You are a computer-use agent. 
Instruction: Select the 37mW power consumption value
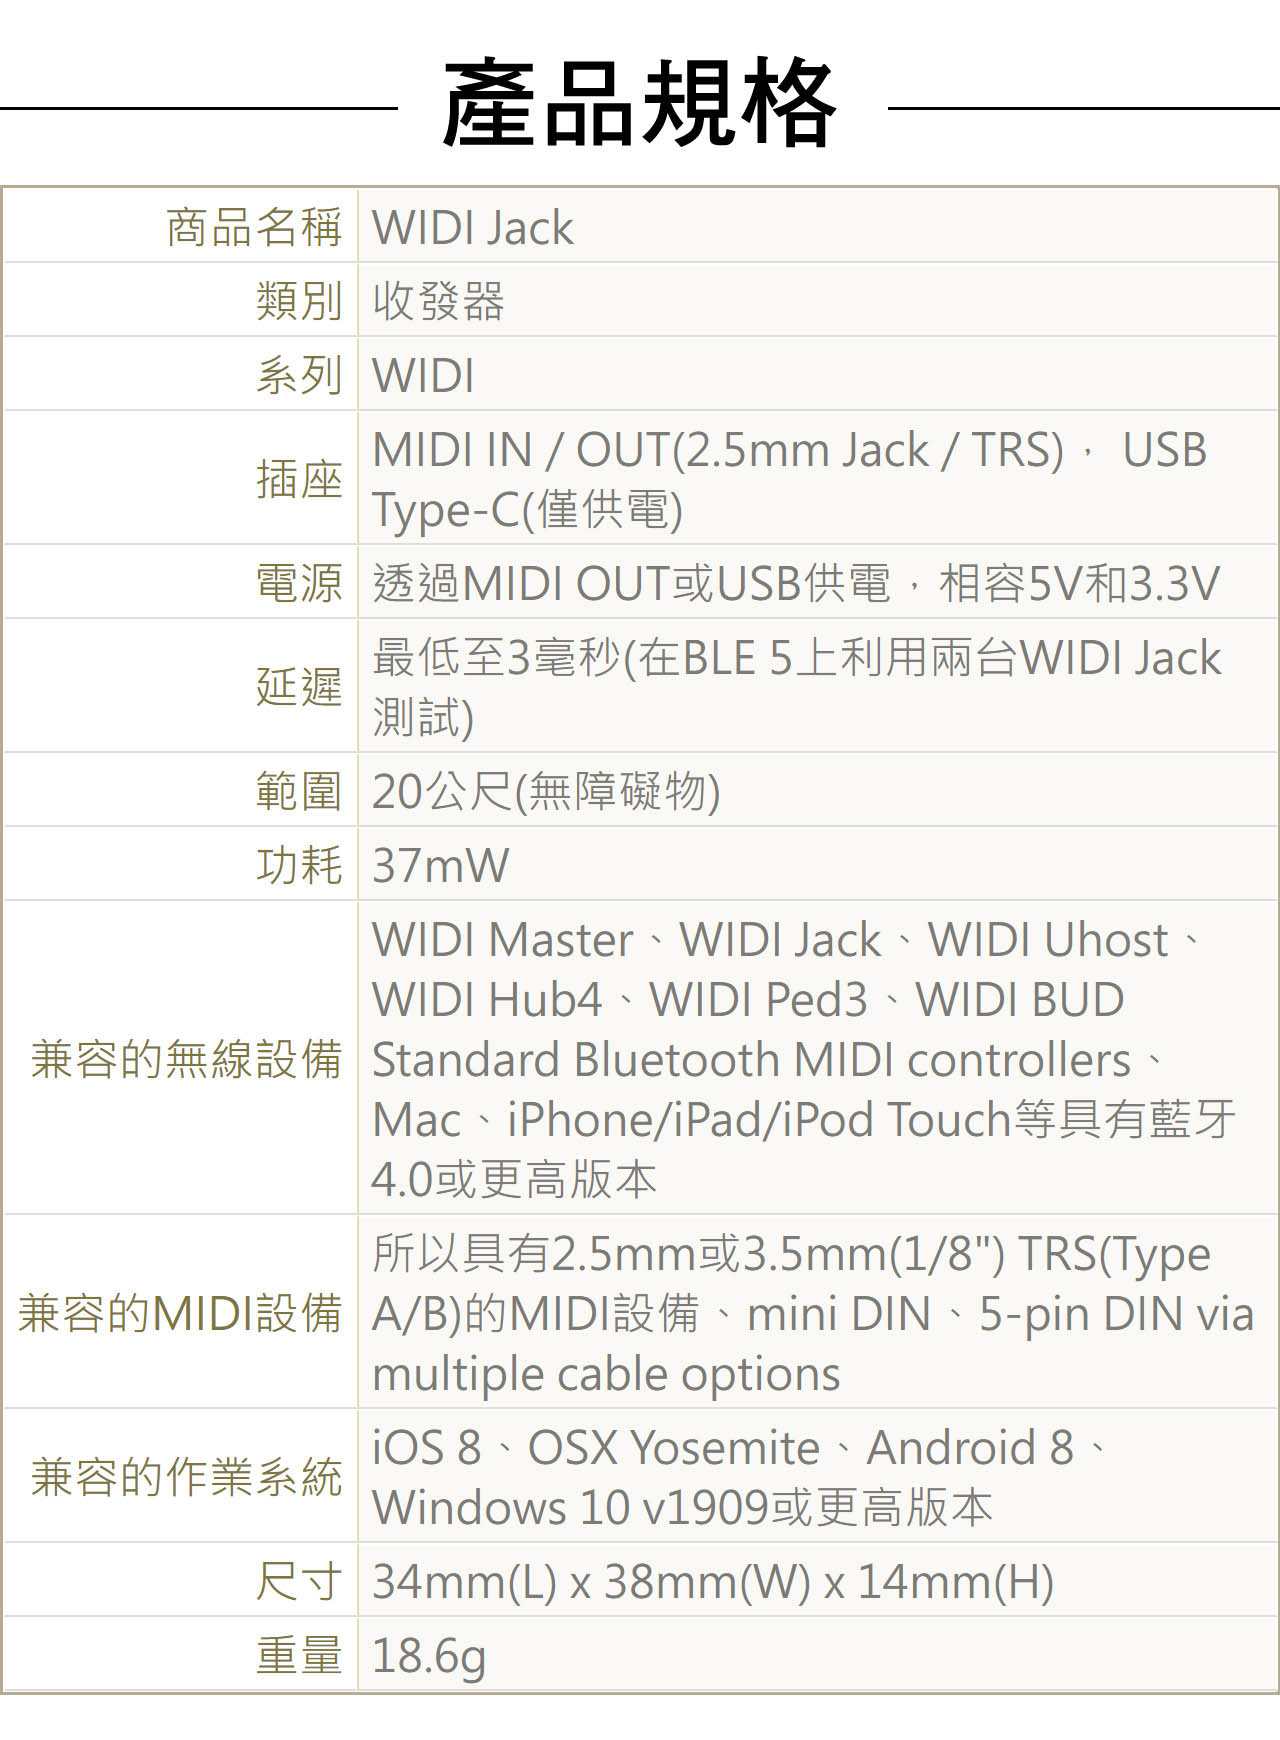tap(440, 865)
